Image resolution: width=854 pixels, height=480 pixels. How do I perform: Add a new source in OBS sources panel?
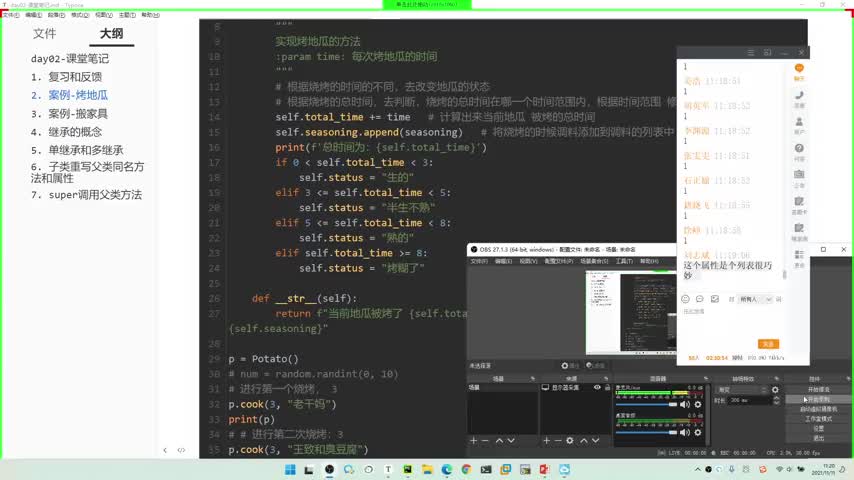546,440
